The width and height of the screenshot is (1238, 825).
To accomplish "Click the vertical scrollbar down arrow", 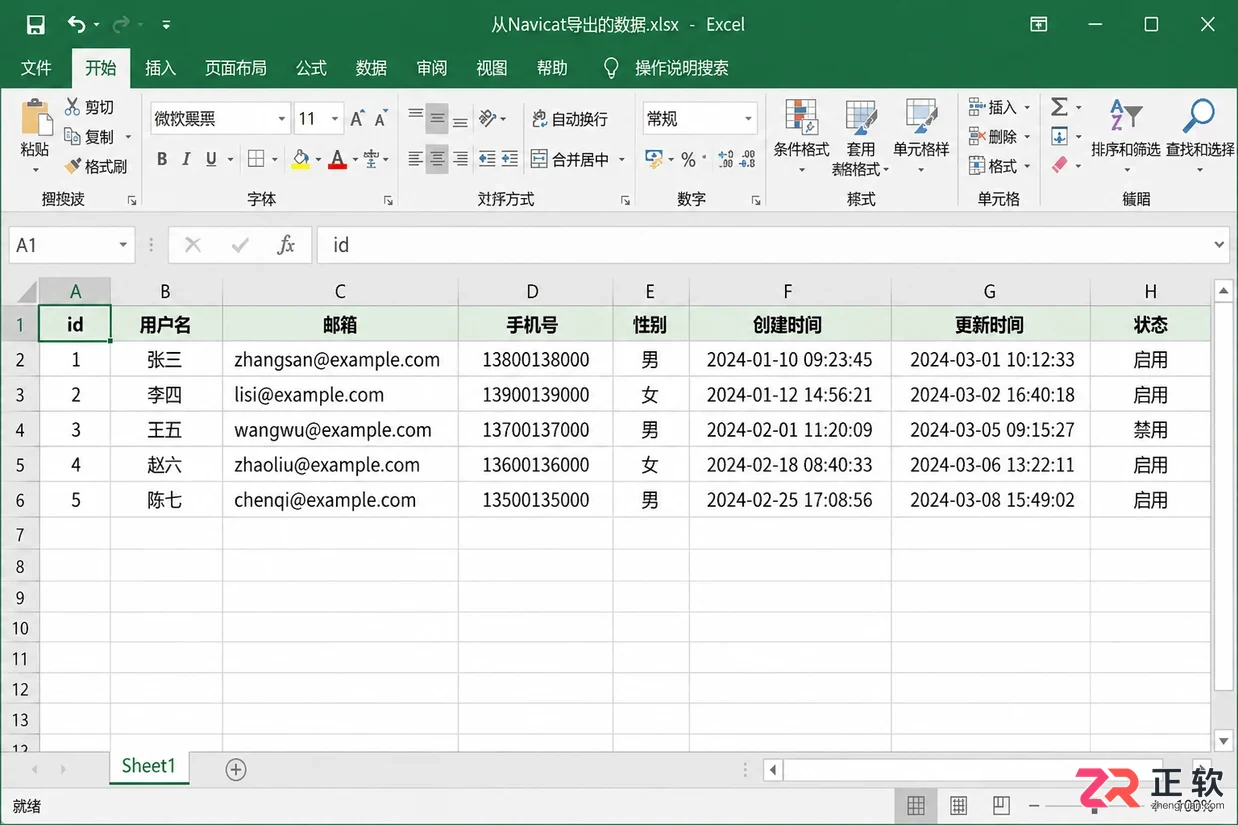I will tap(1223, 741).
